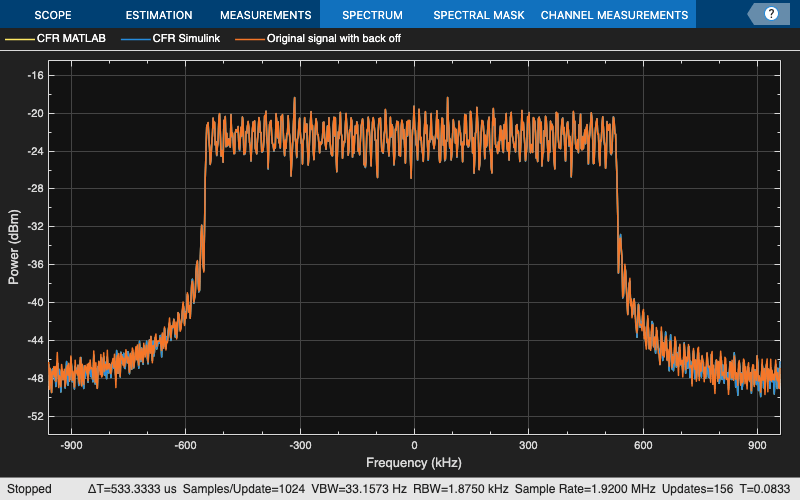Click the 300 x-axis tick label

pos(528,445)
